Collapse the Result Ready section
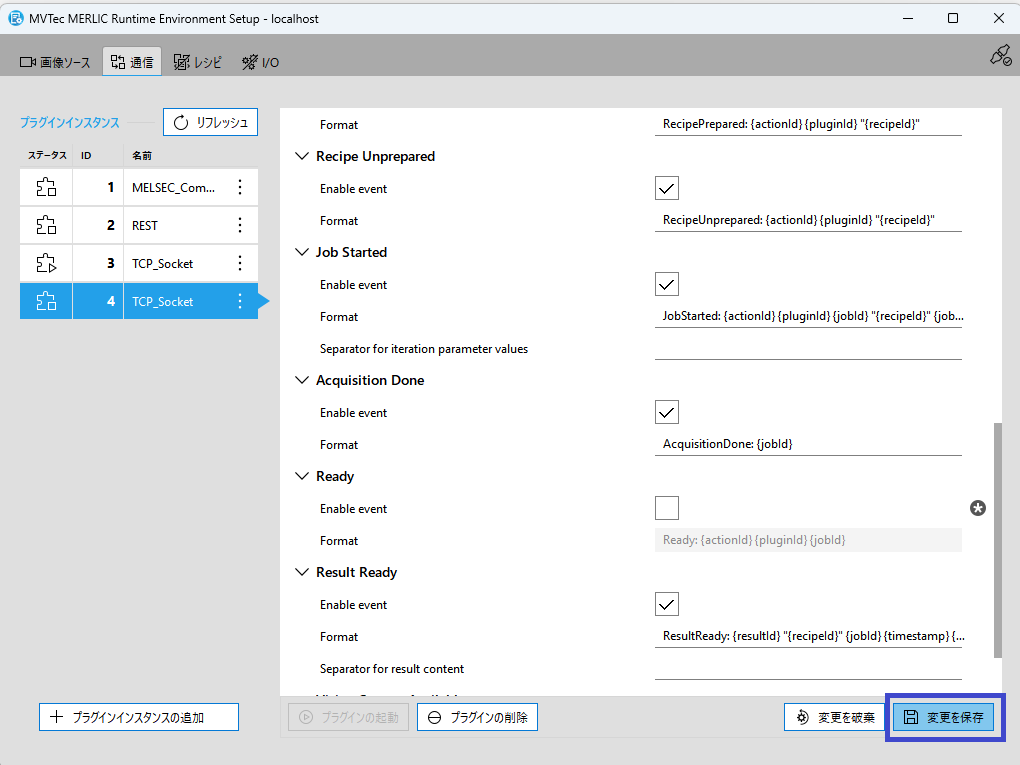 click(x=302, y=572)
